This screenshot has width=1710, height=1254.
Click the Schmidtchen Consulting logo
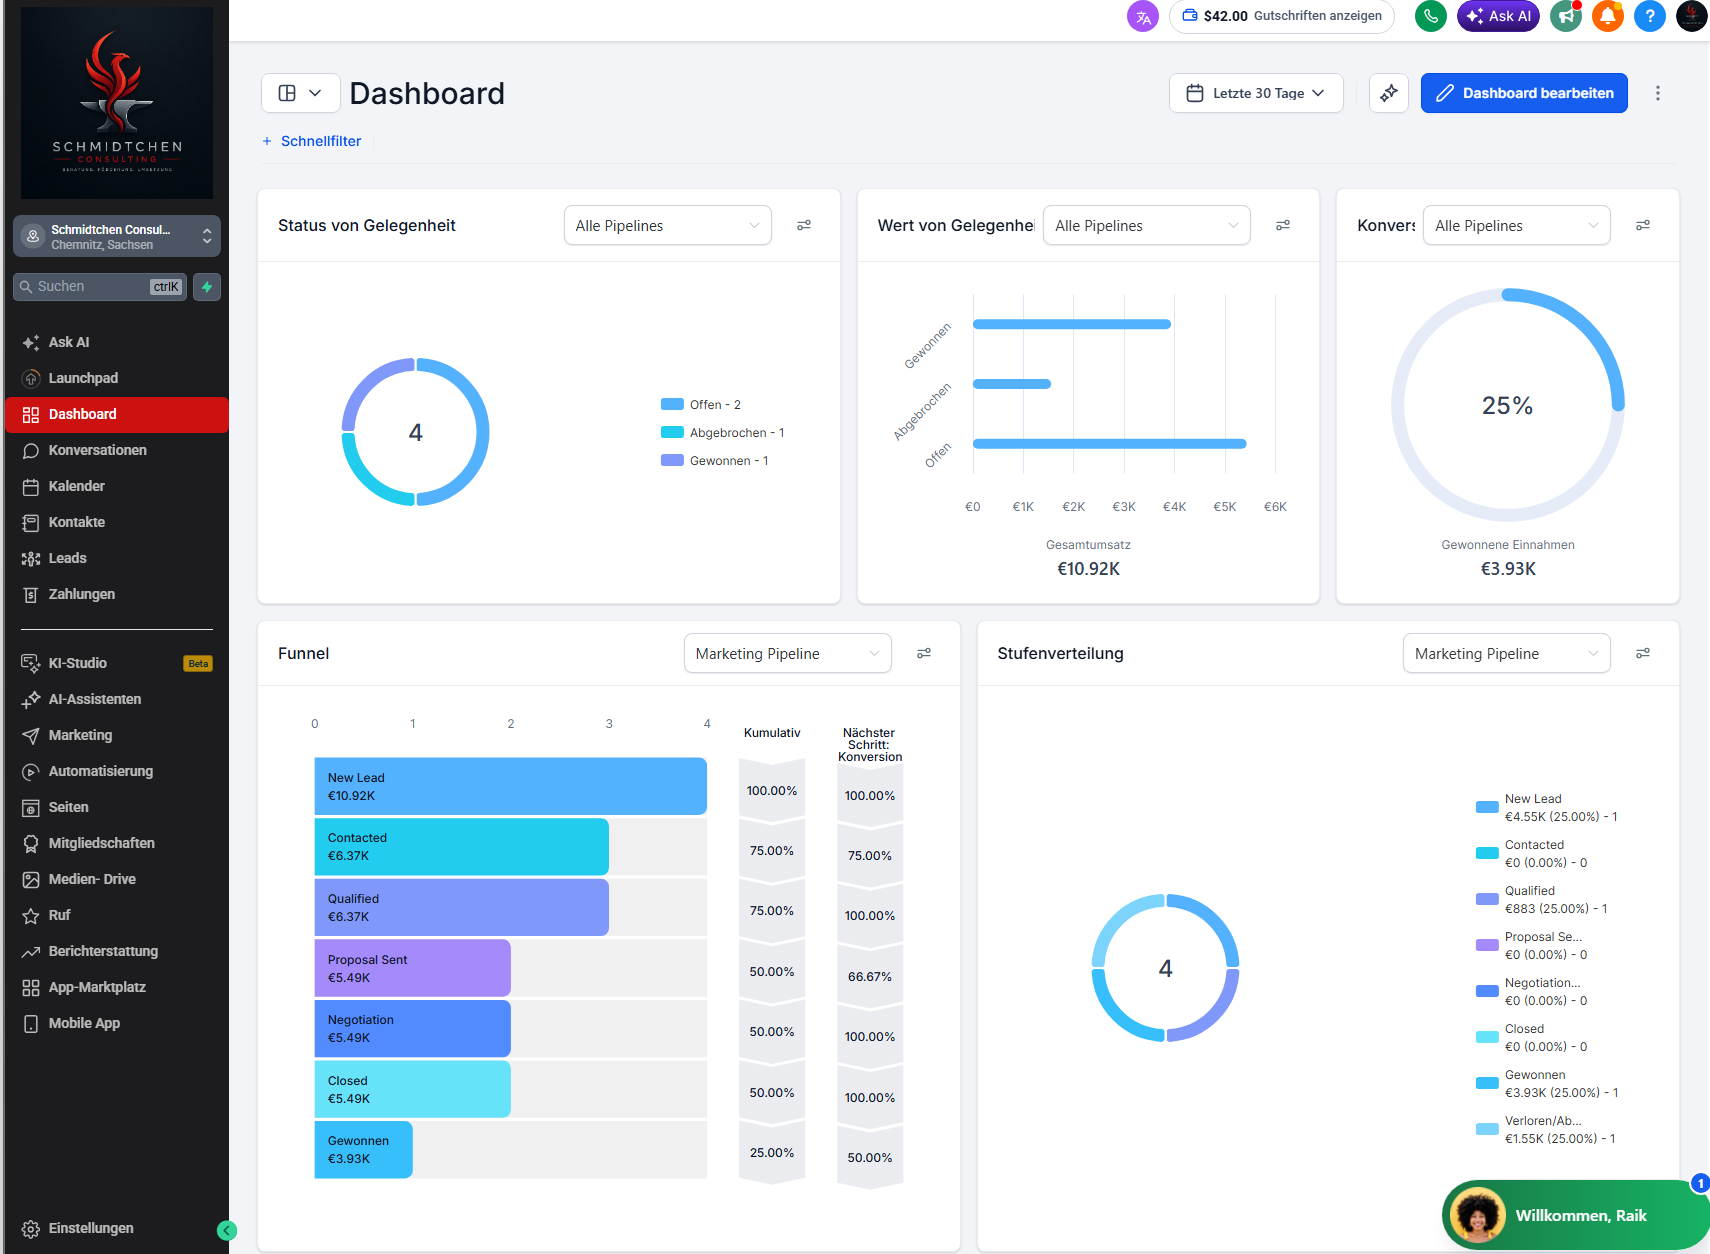point(117,103)
